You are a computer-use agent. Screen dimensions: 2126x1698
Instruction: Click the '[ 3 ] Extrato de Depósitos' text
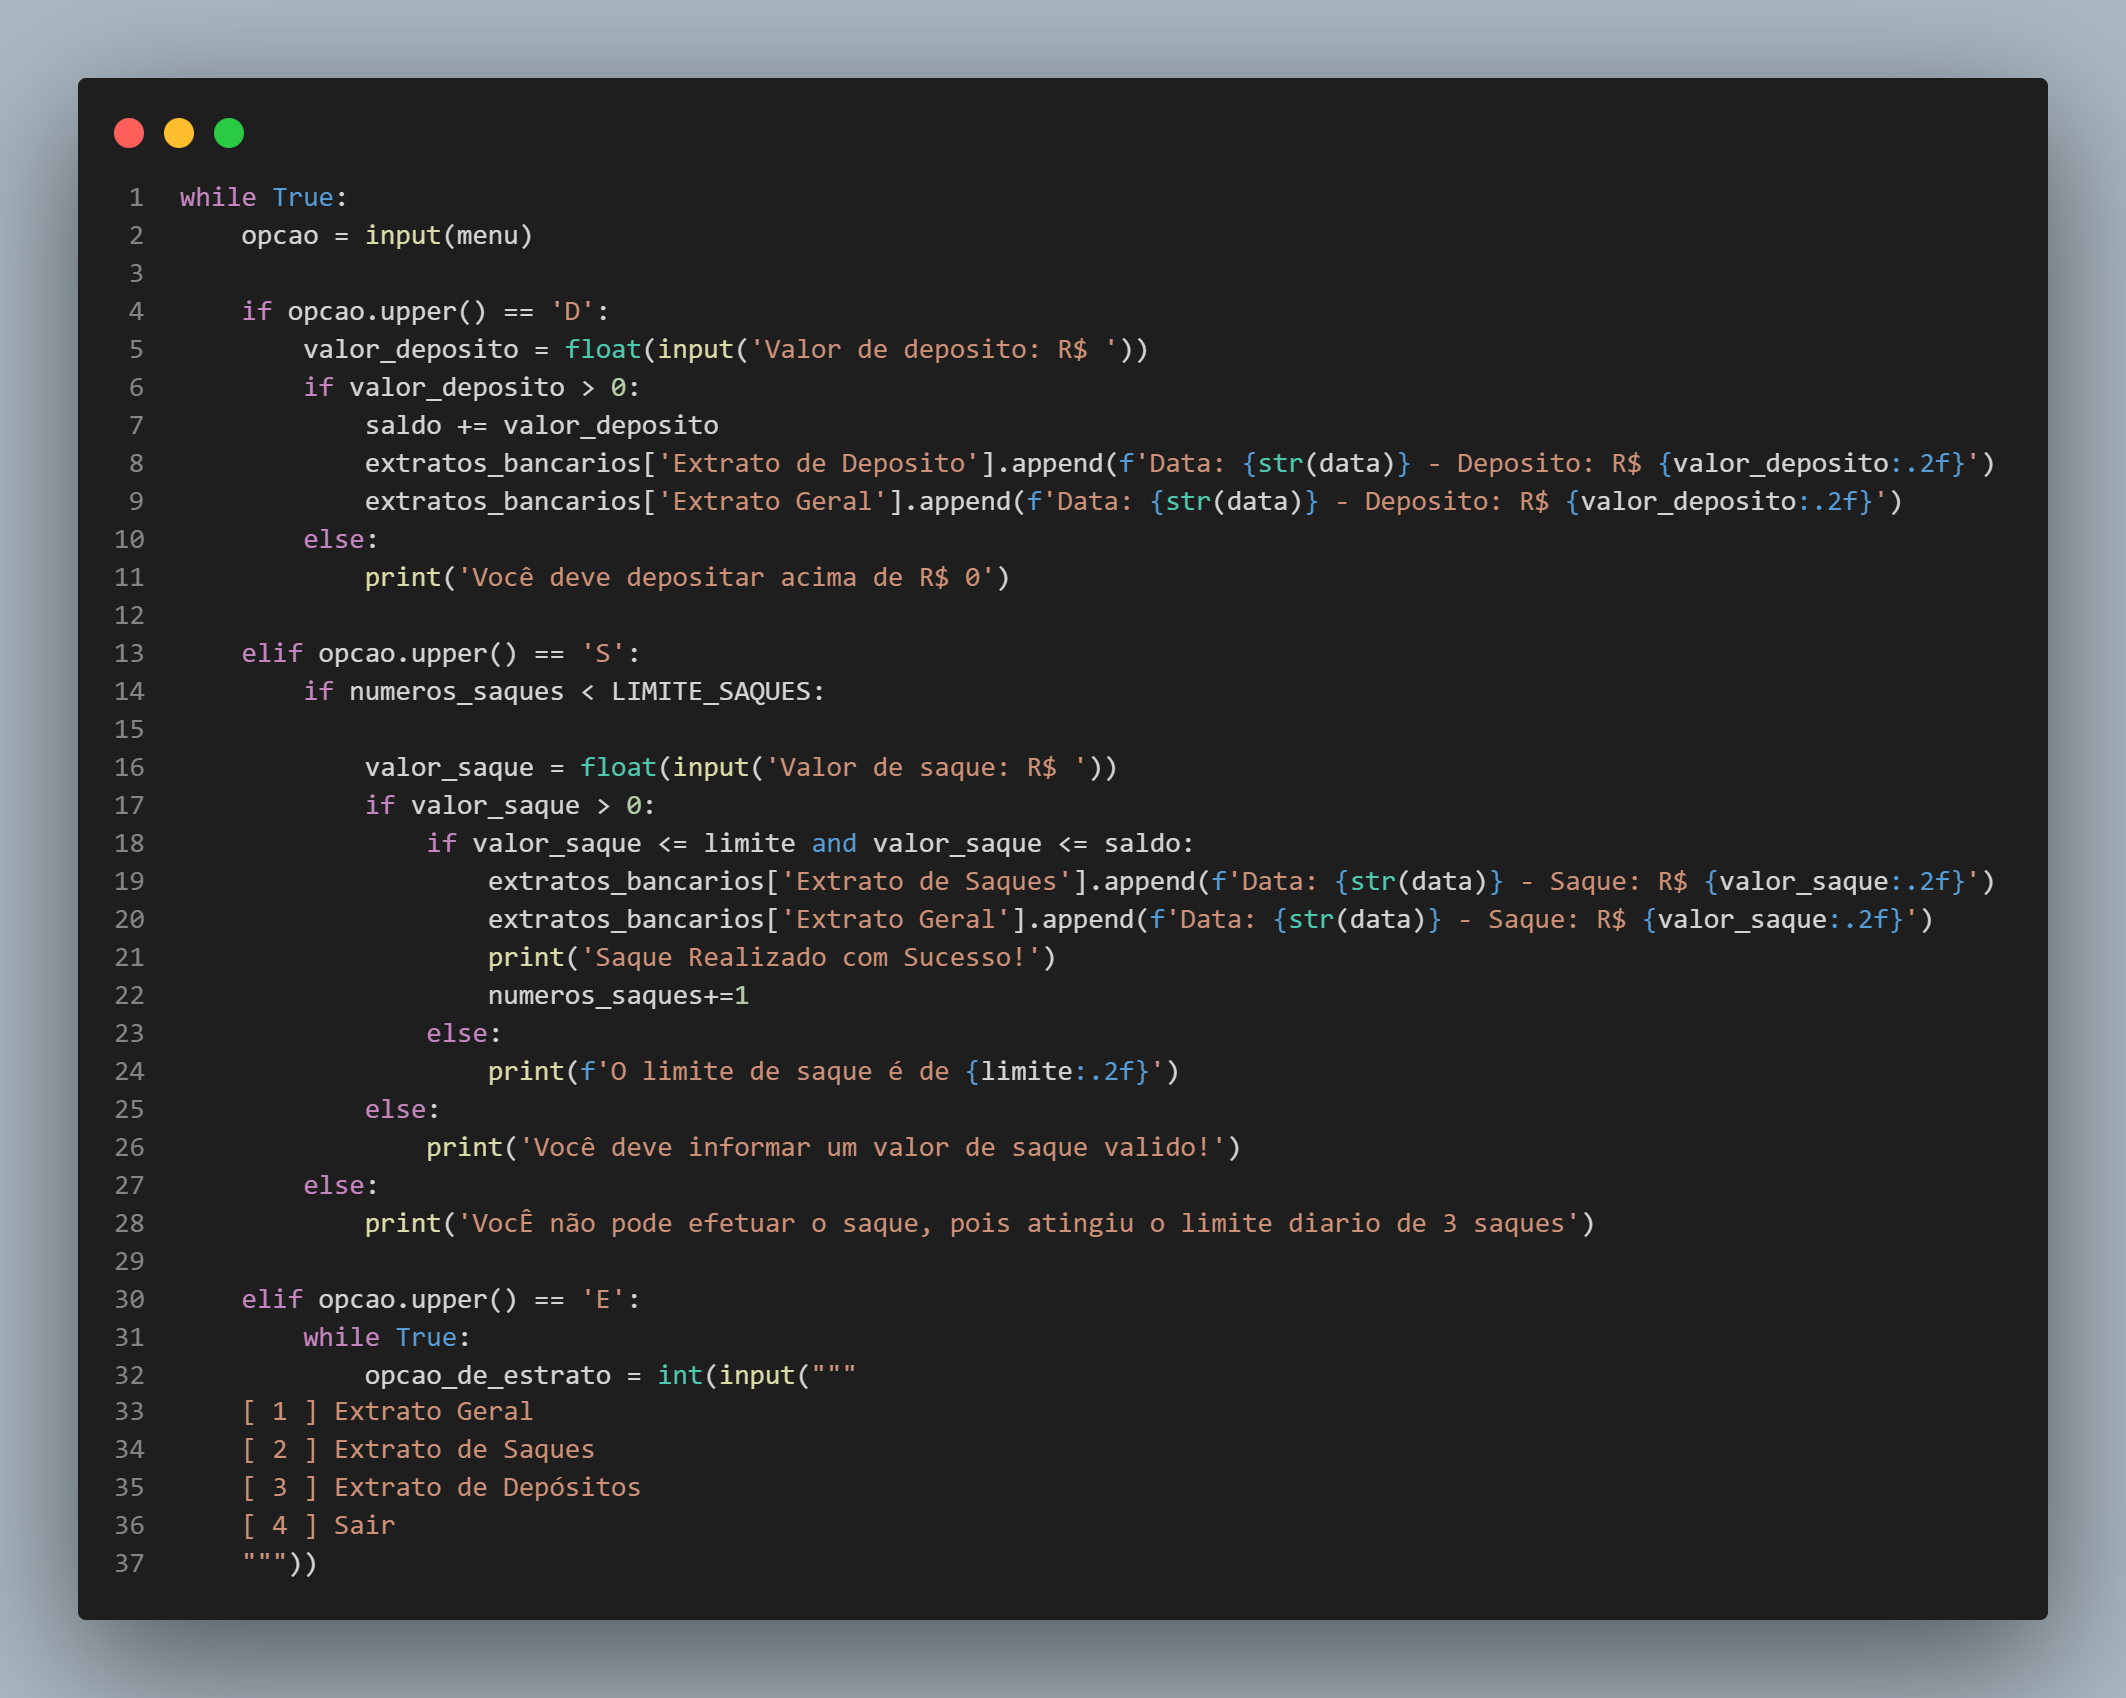[441, 1487]
